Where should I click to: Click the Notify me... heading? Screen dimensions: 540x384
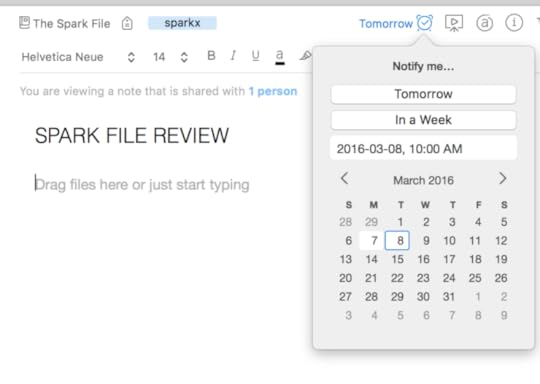423,66
